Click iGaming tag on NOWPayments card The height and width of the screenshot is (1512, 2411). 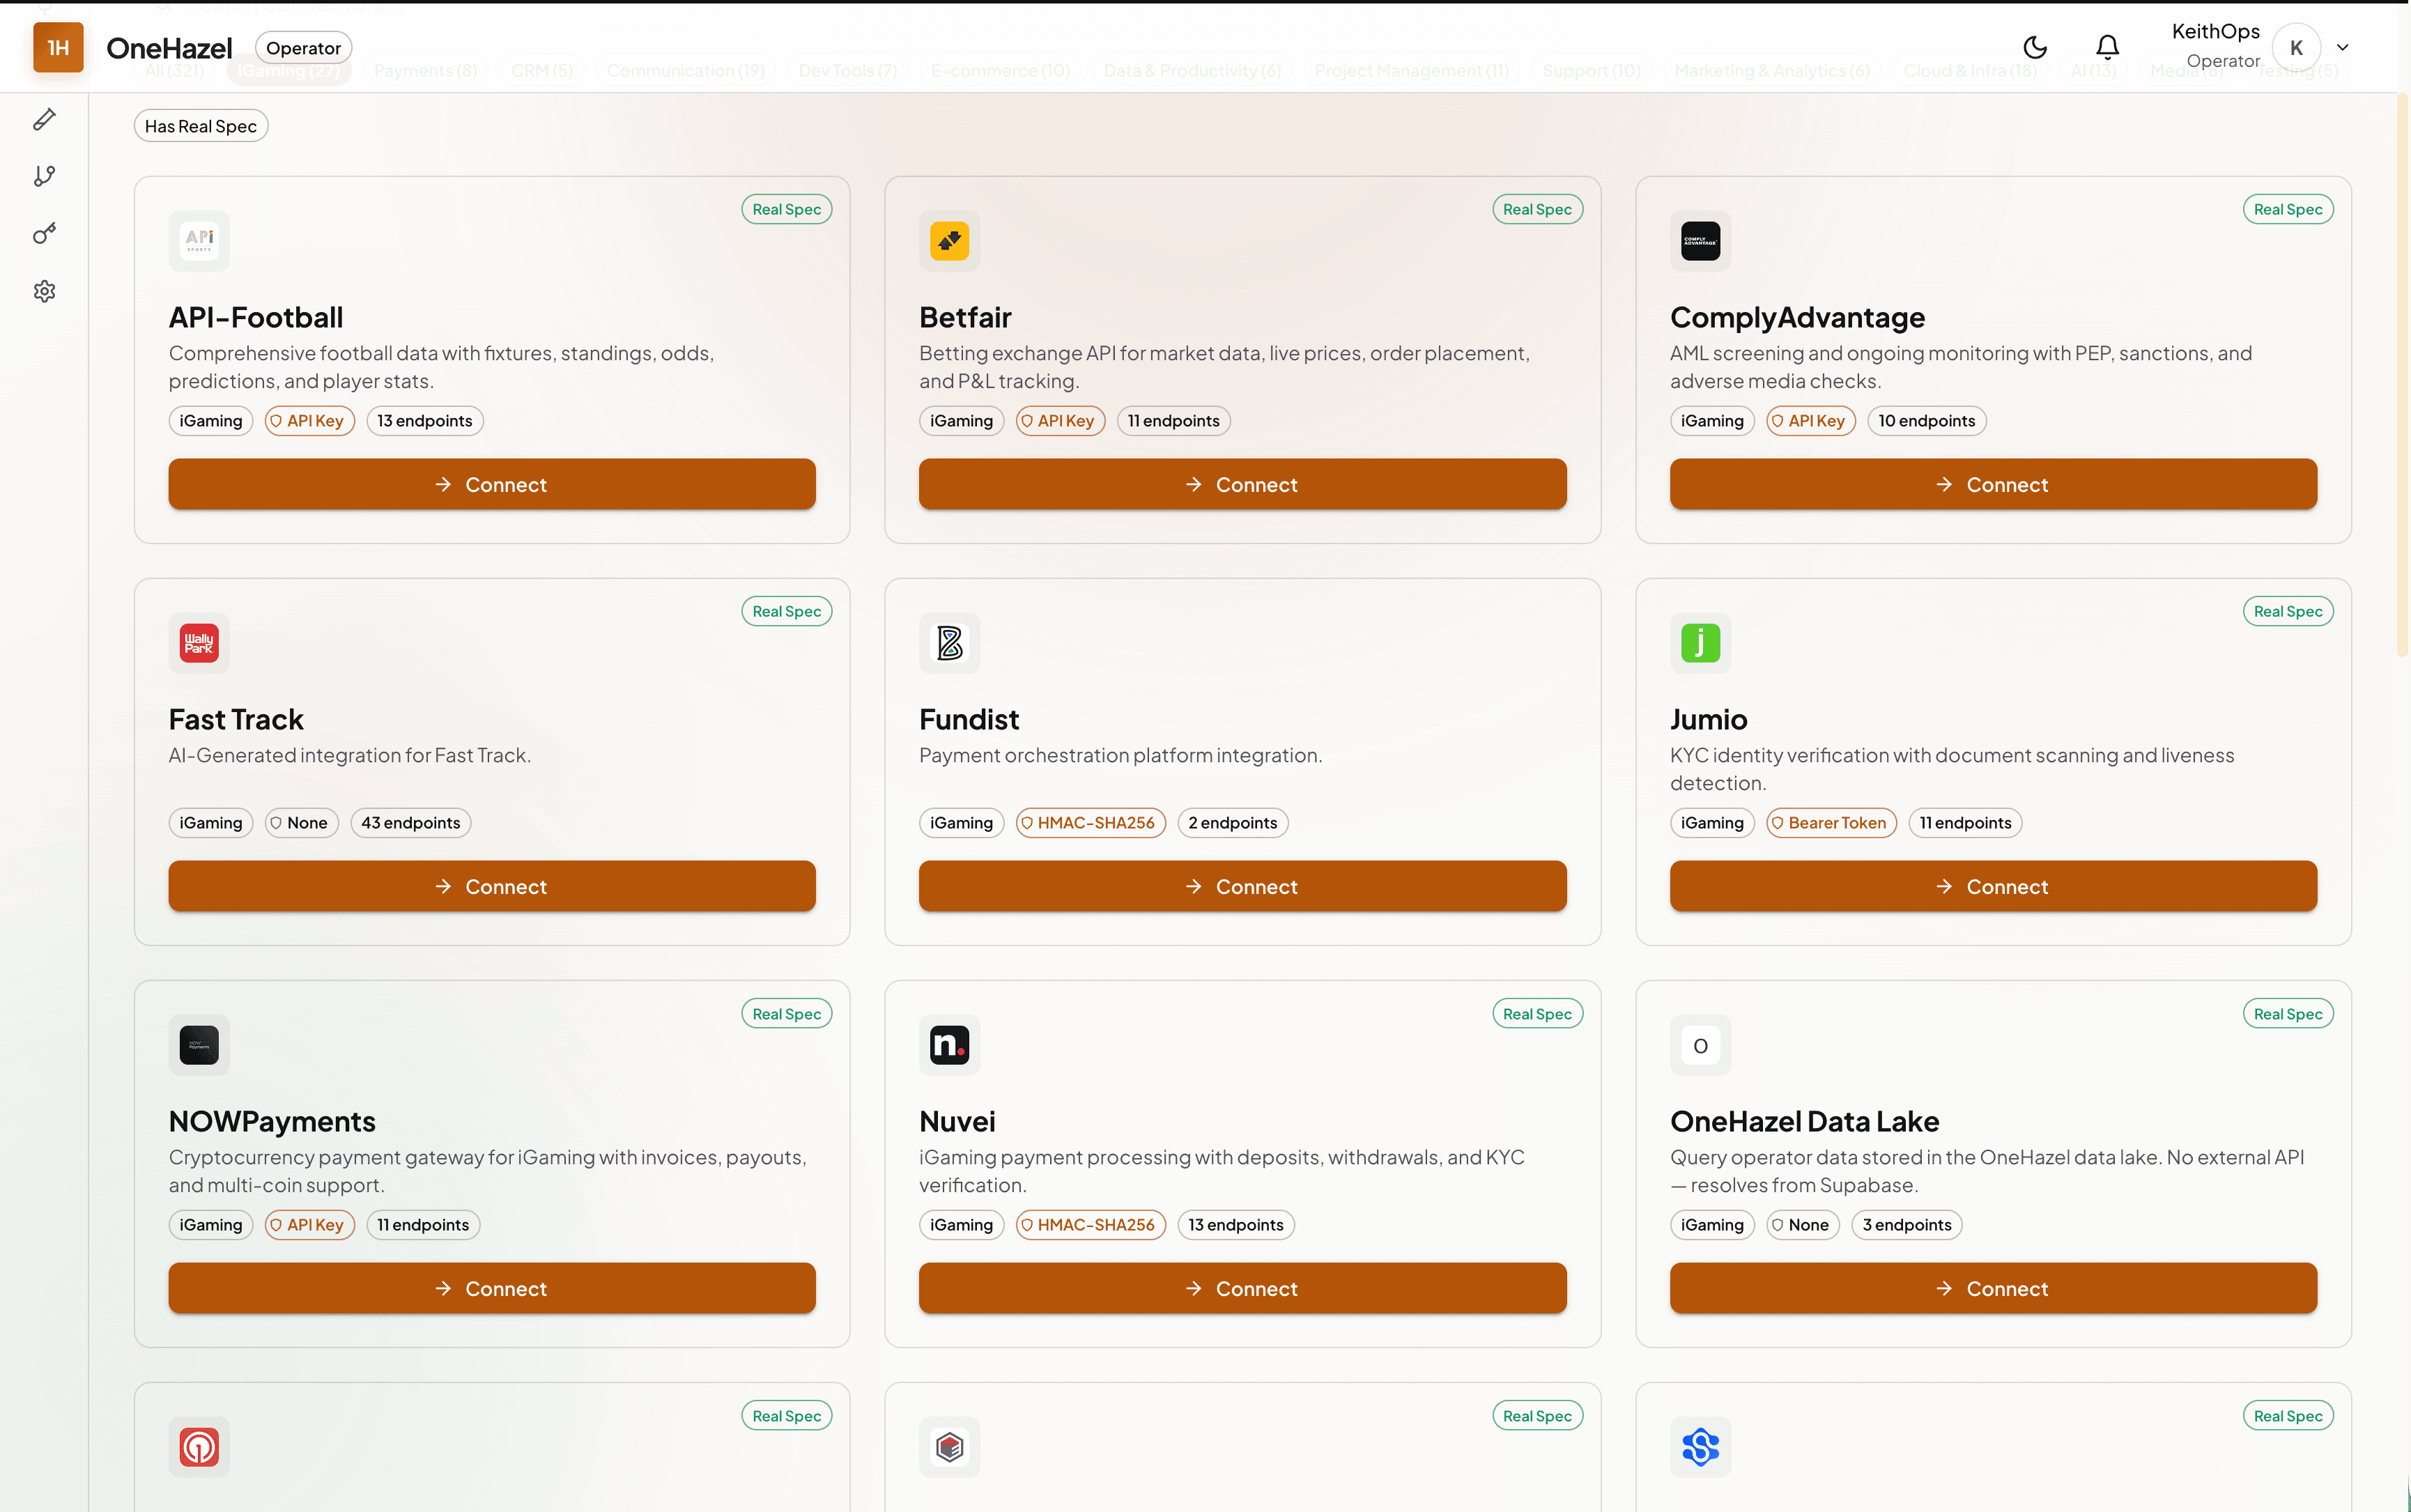210,1225
